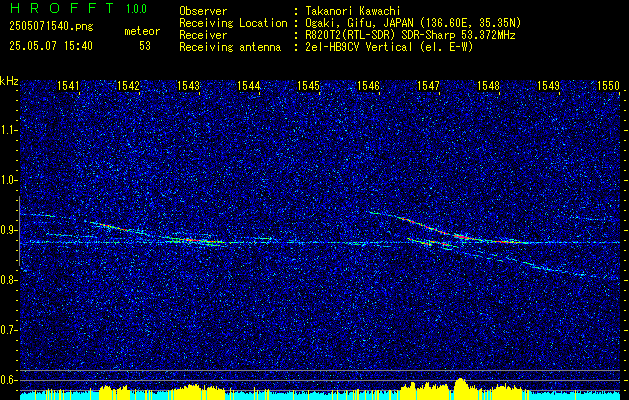This screenshot has height=400, width=629.
Task: Click observer name Takanori Kawachi
Action: (x=351, y=11)
